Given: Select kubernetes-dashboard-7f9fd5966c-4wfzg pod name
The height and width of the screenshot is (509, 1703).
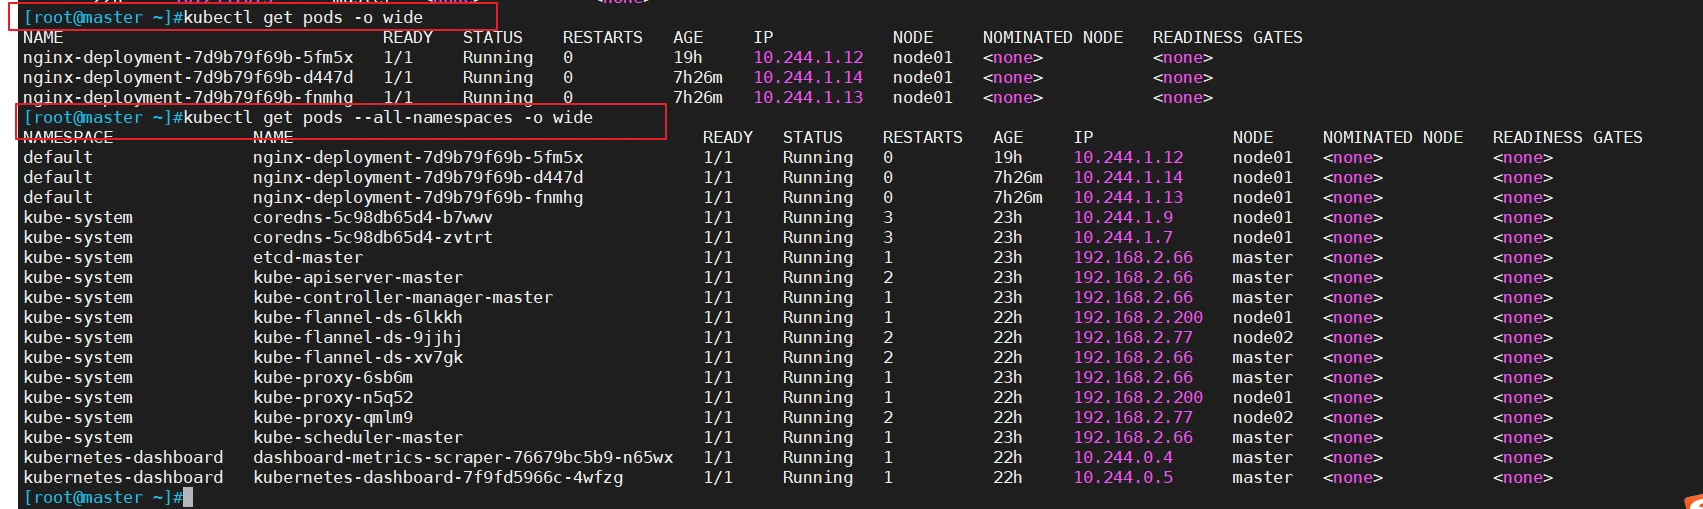Looking at the screenshot, I should tap(438, 477).
